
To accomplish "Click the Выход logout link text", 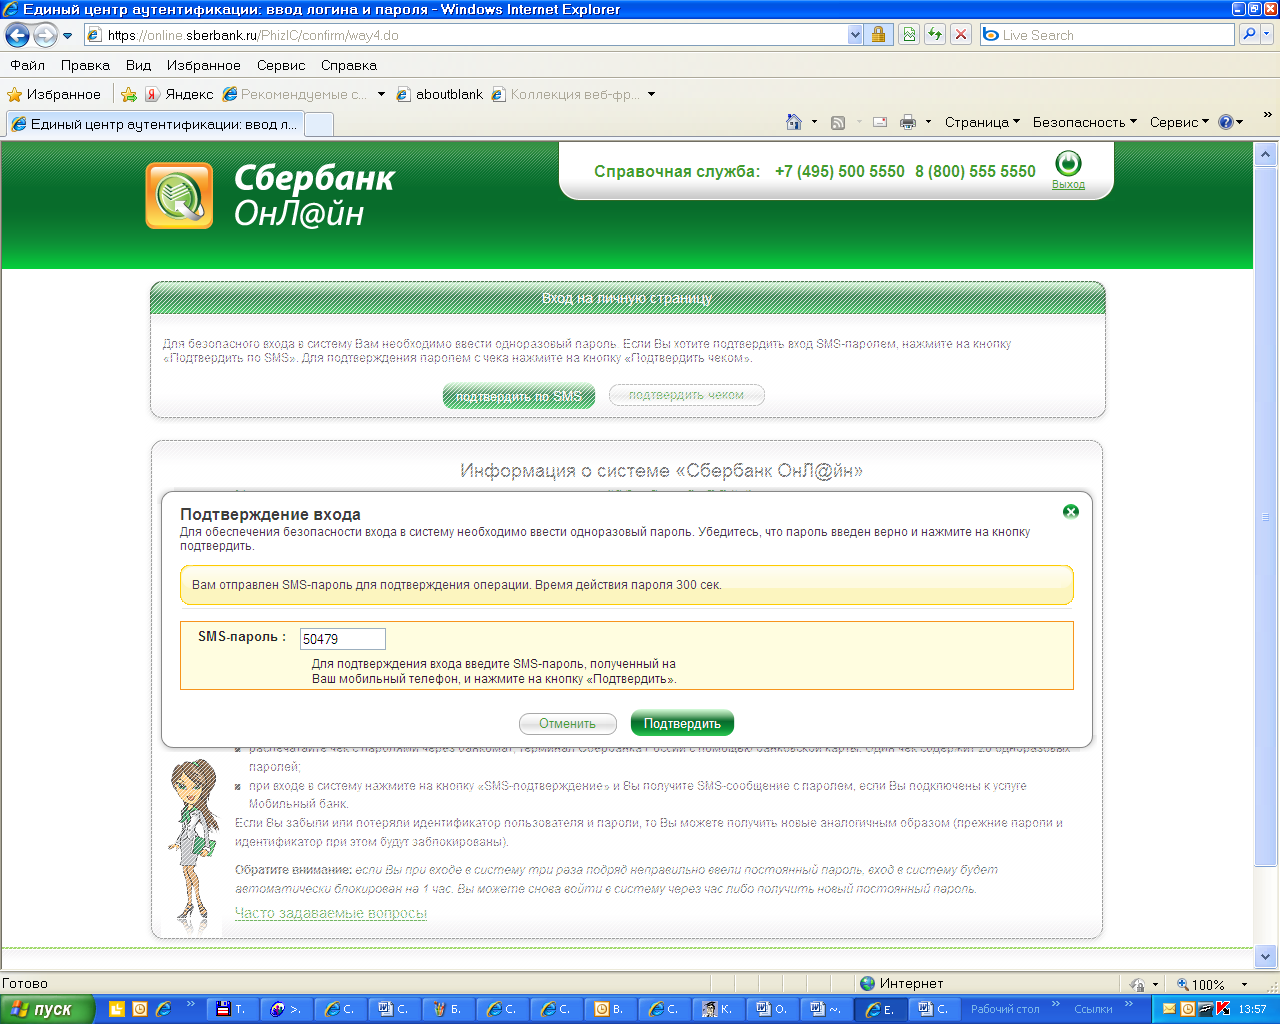I will (1068, 185).
